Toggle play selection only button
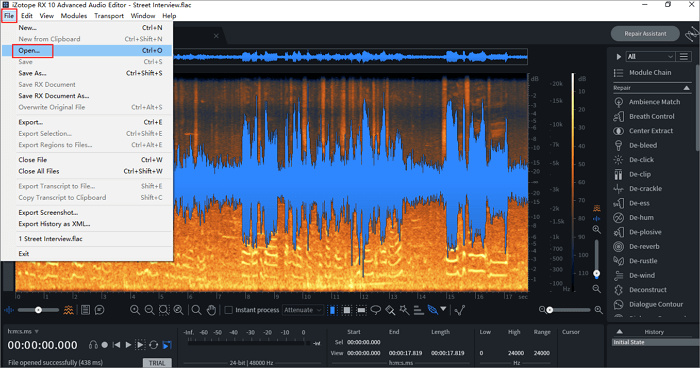 tap(140, 345)
